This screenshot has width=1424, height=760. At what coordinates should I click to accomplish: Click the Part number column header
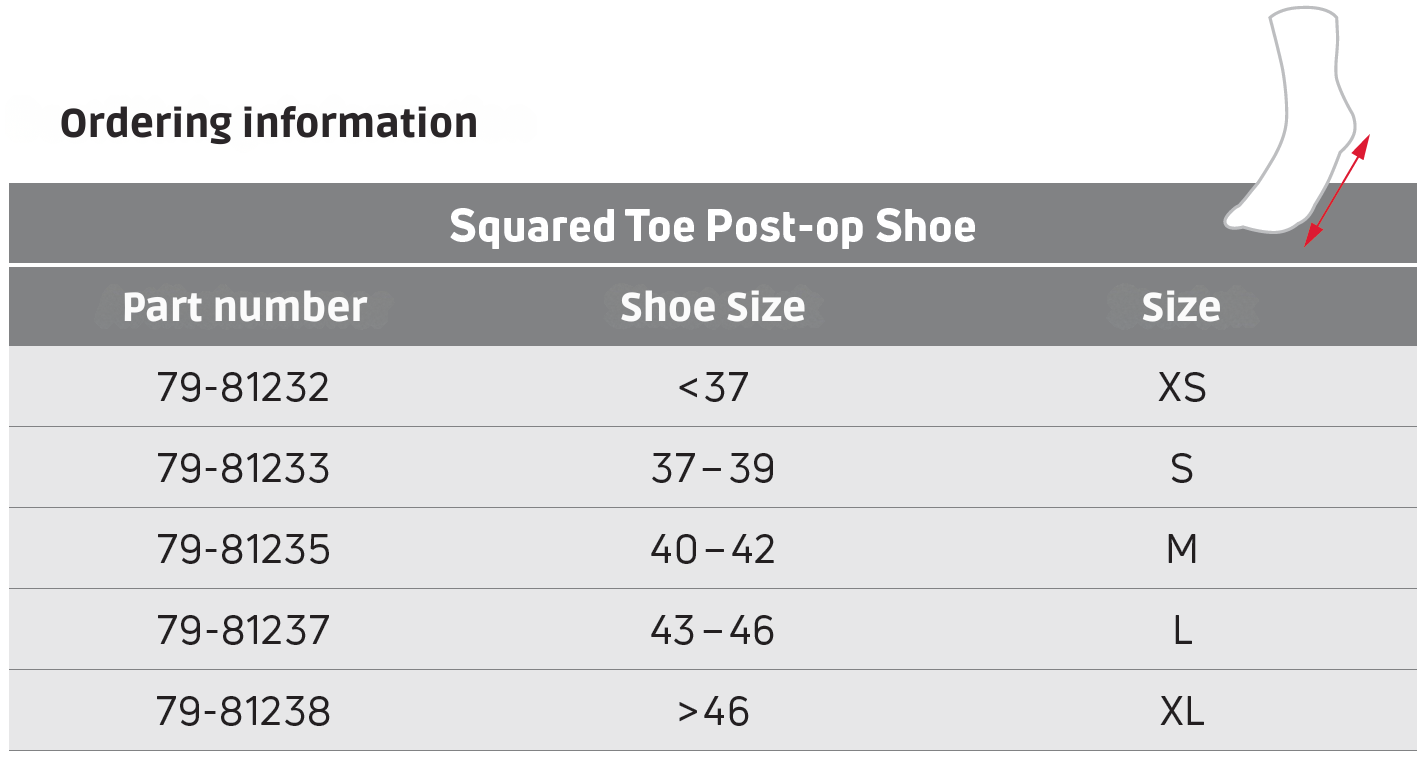[x=244, y=307]
